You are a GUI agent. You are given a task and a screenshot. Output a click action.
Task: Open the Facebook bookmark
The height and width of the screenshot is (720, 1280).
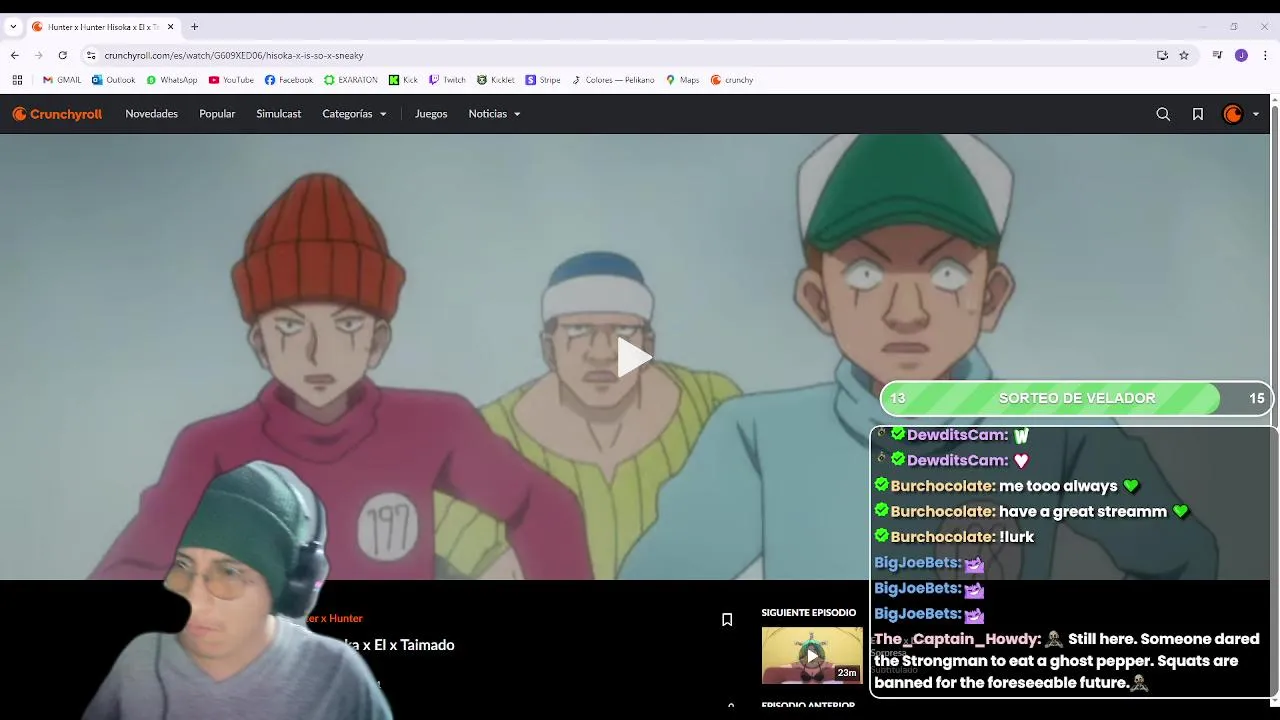[x=288, y=80]
